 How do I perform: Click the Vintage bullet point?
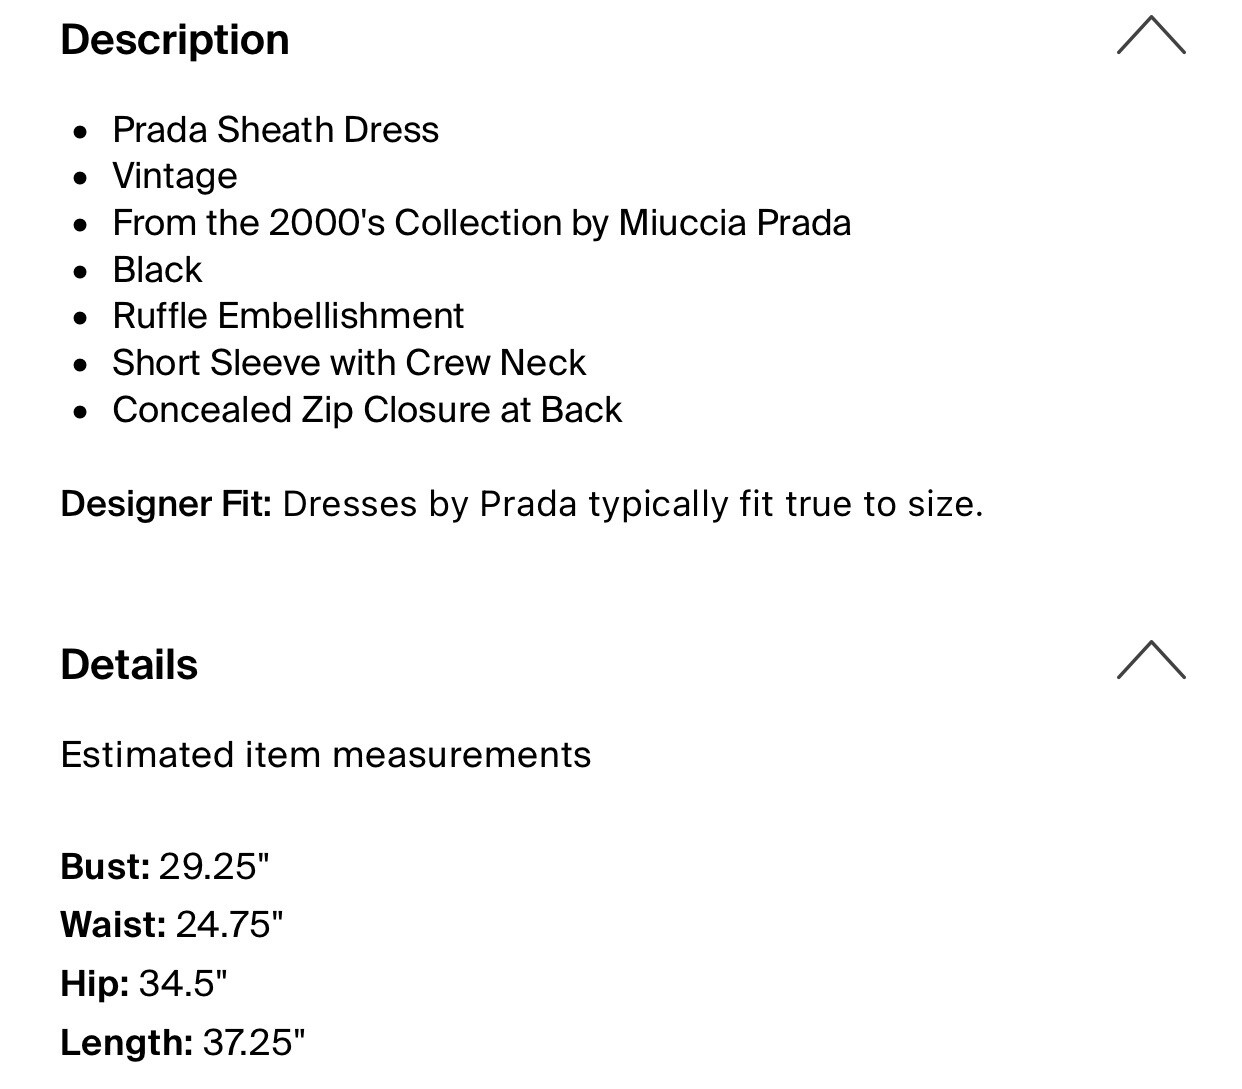click(176, 176)
